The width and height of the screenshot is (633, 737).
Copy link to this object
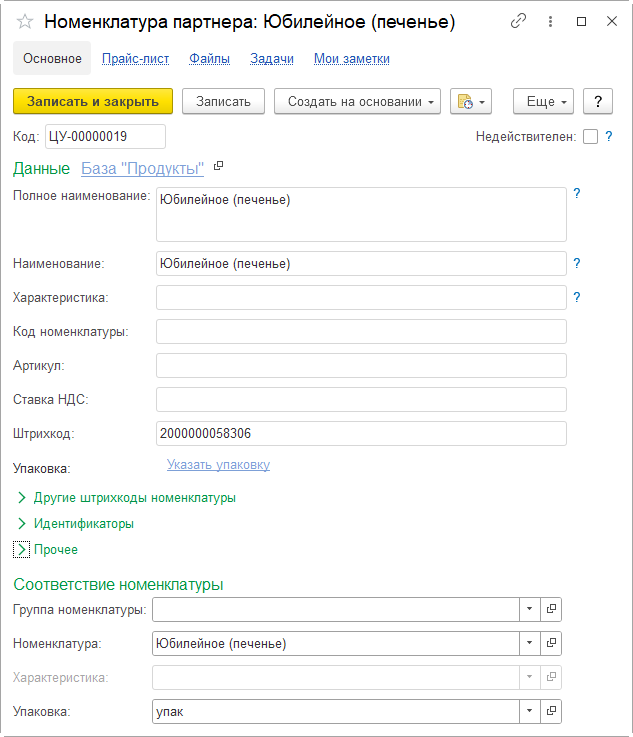pyautogui.click(x=518, y=21)
